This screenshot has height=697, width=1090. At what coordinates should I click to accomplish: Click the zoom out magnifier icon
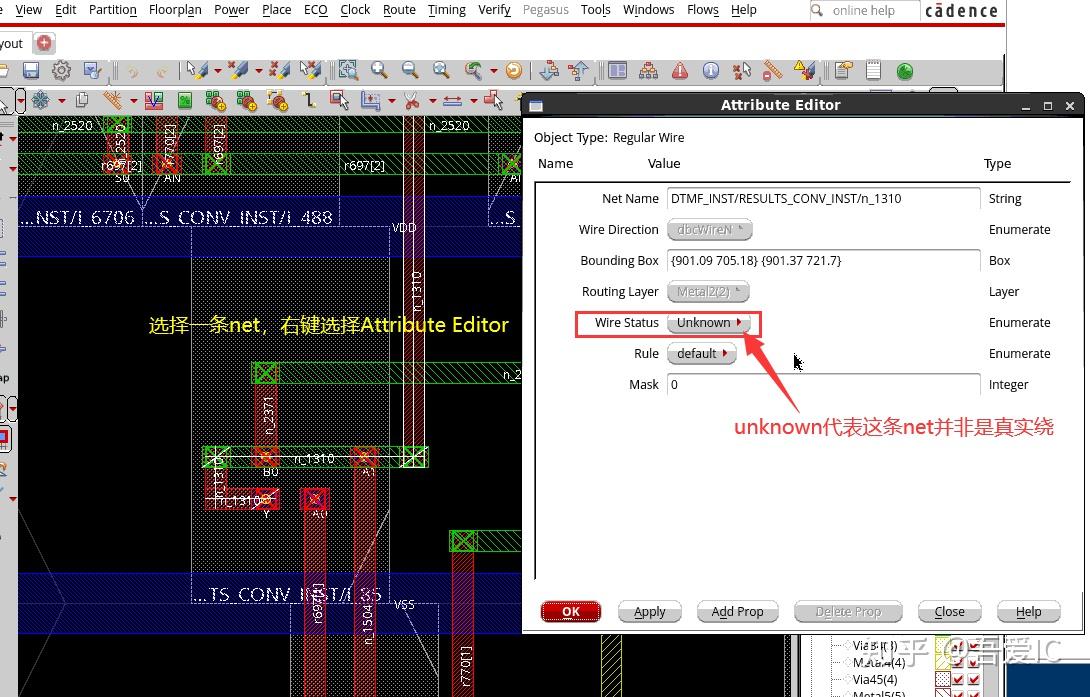410,70
